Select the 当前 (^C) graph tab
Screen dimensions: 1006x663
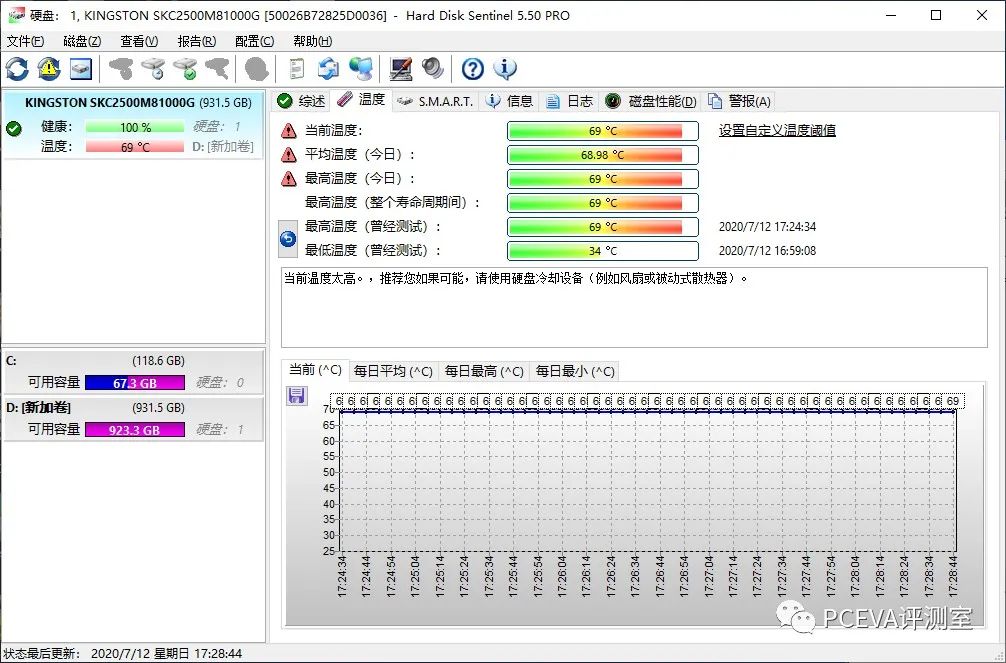(315, 370)
